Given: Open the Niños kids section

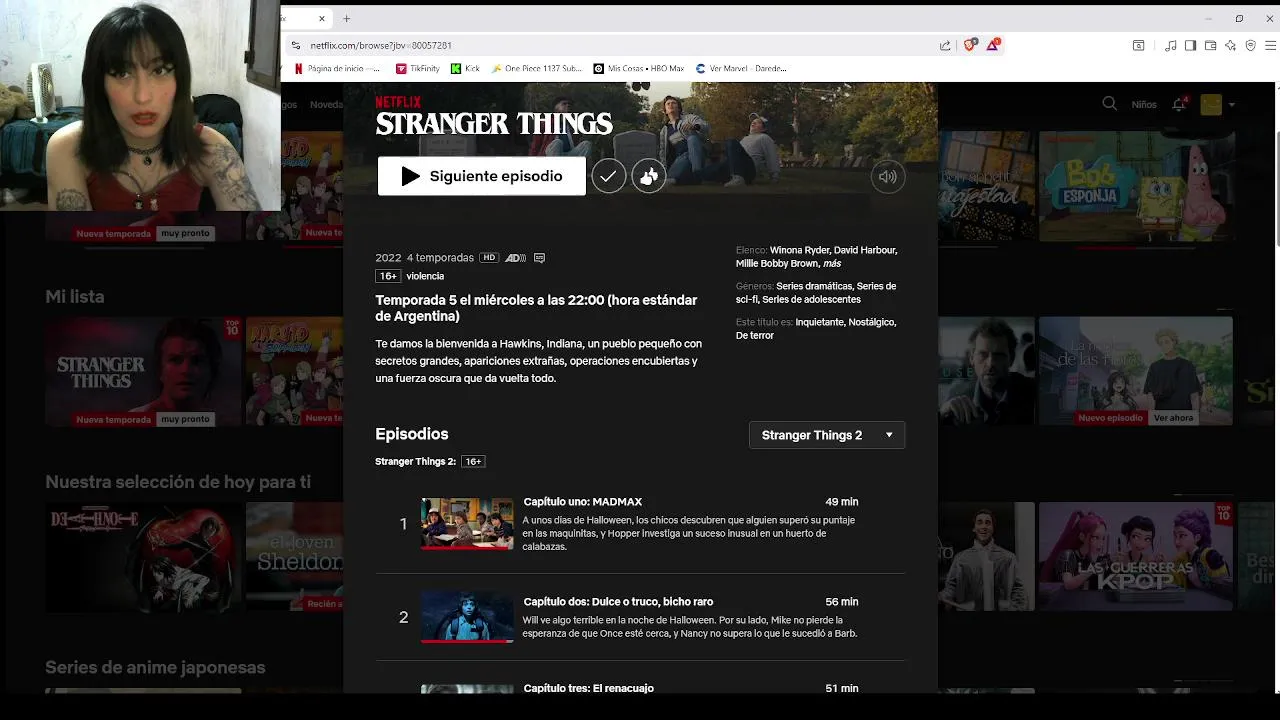Looking at the screenshot, I should tap(1144, 105).
